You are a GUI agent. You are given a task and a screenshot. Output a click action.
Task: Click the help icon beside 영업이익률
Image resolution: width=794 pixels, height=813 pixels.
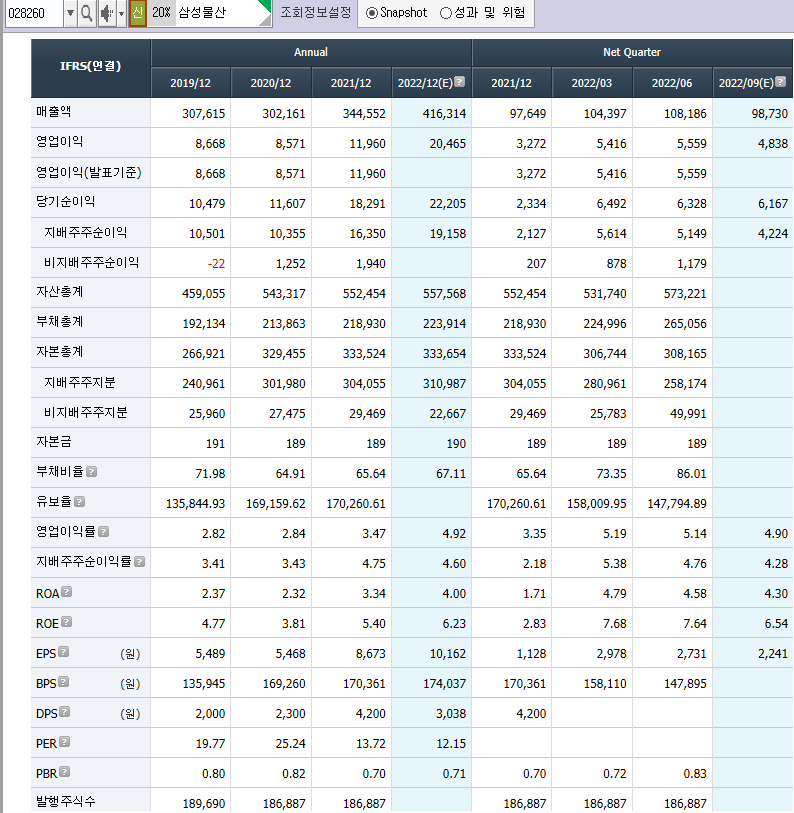click(x=103, y=531)
